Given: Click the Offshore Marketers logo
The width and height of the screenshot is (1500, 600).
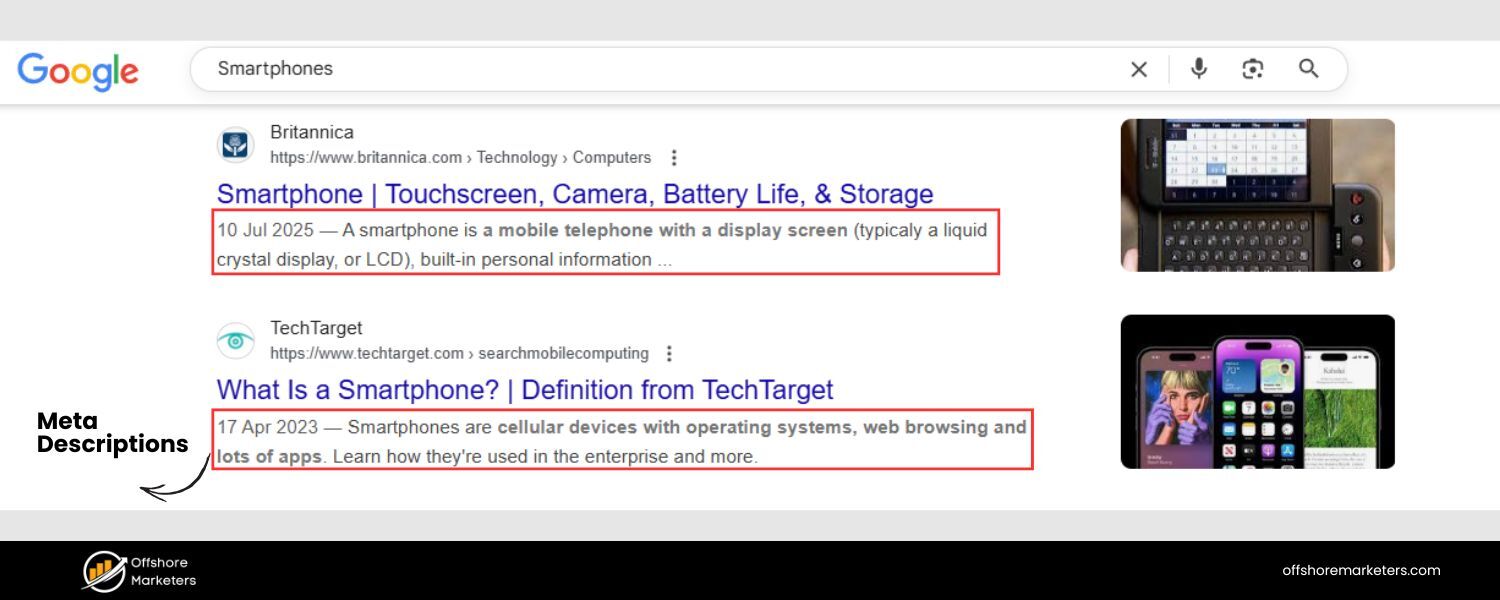Looking at the screenshot, I should [x=139, y=571].
